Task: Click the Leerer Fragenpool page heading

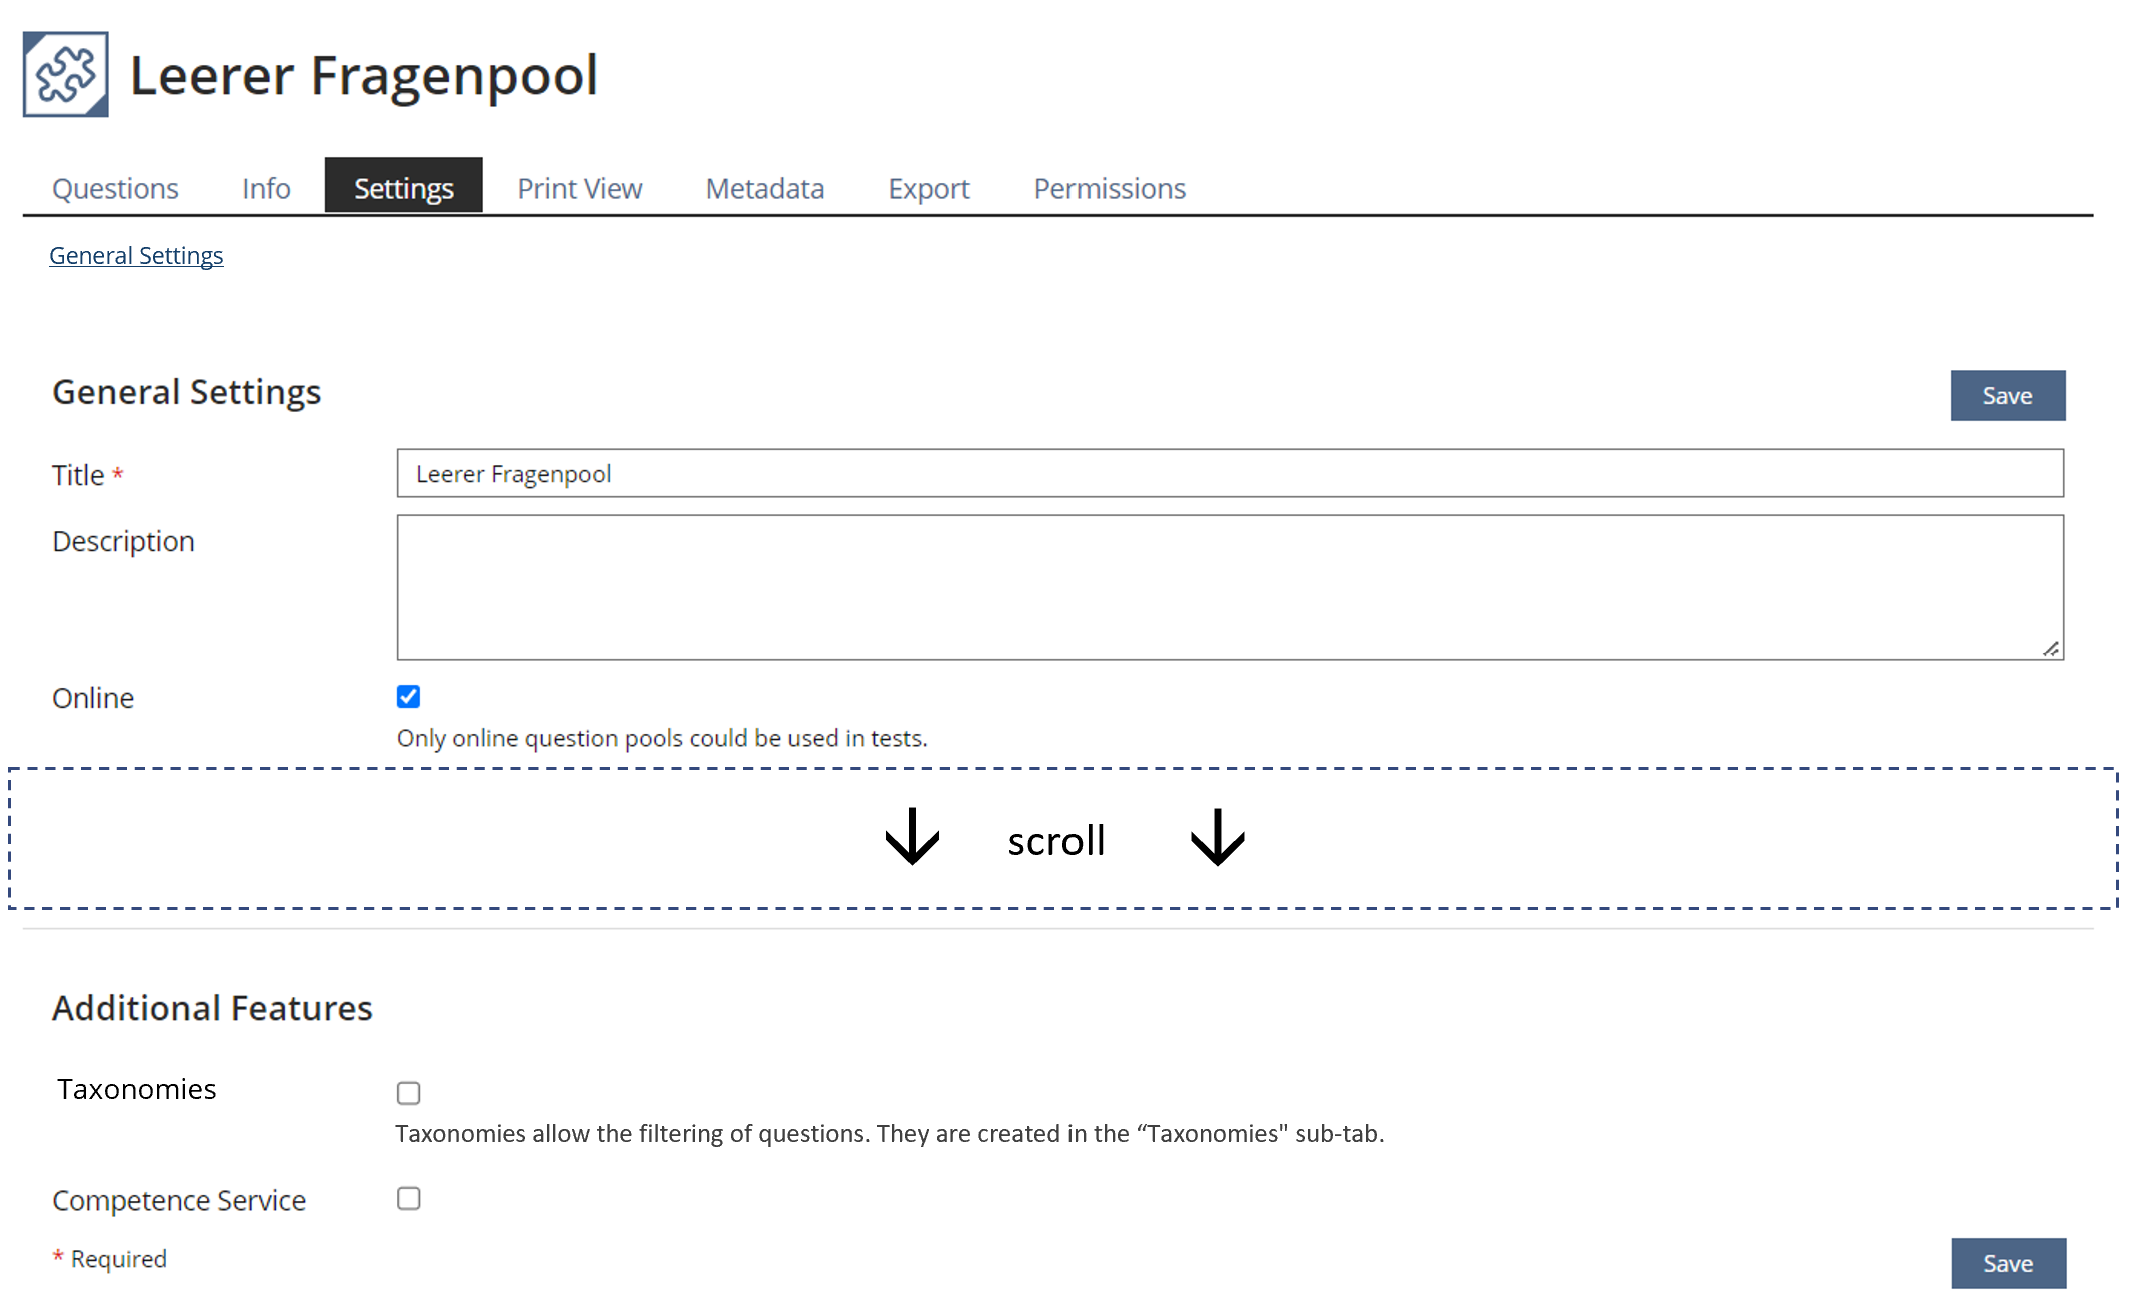Action: (364, 76)
